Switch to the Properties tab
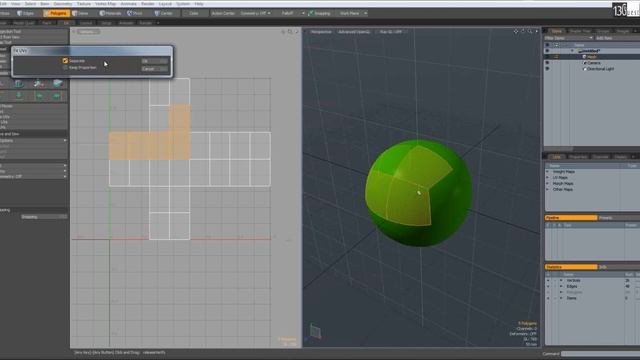 coord(578,157)
